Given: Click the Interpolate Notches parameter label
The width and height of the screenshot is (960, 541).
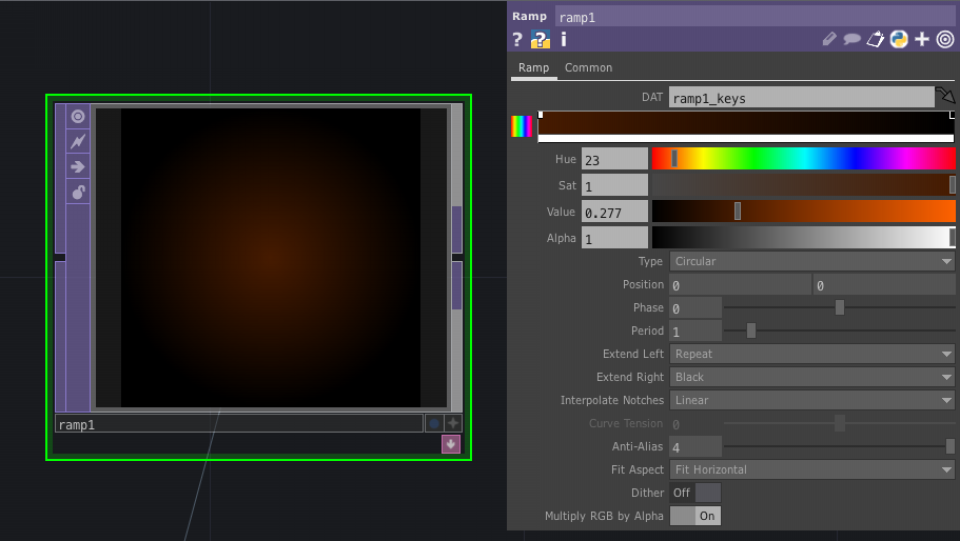Looking at the screenshot, I should [612, 400].
